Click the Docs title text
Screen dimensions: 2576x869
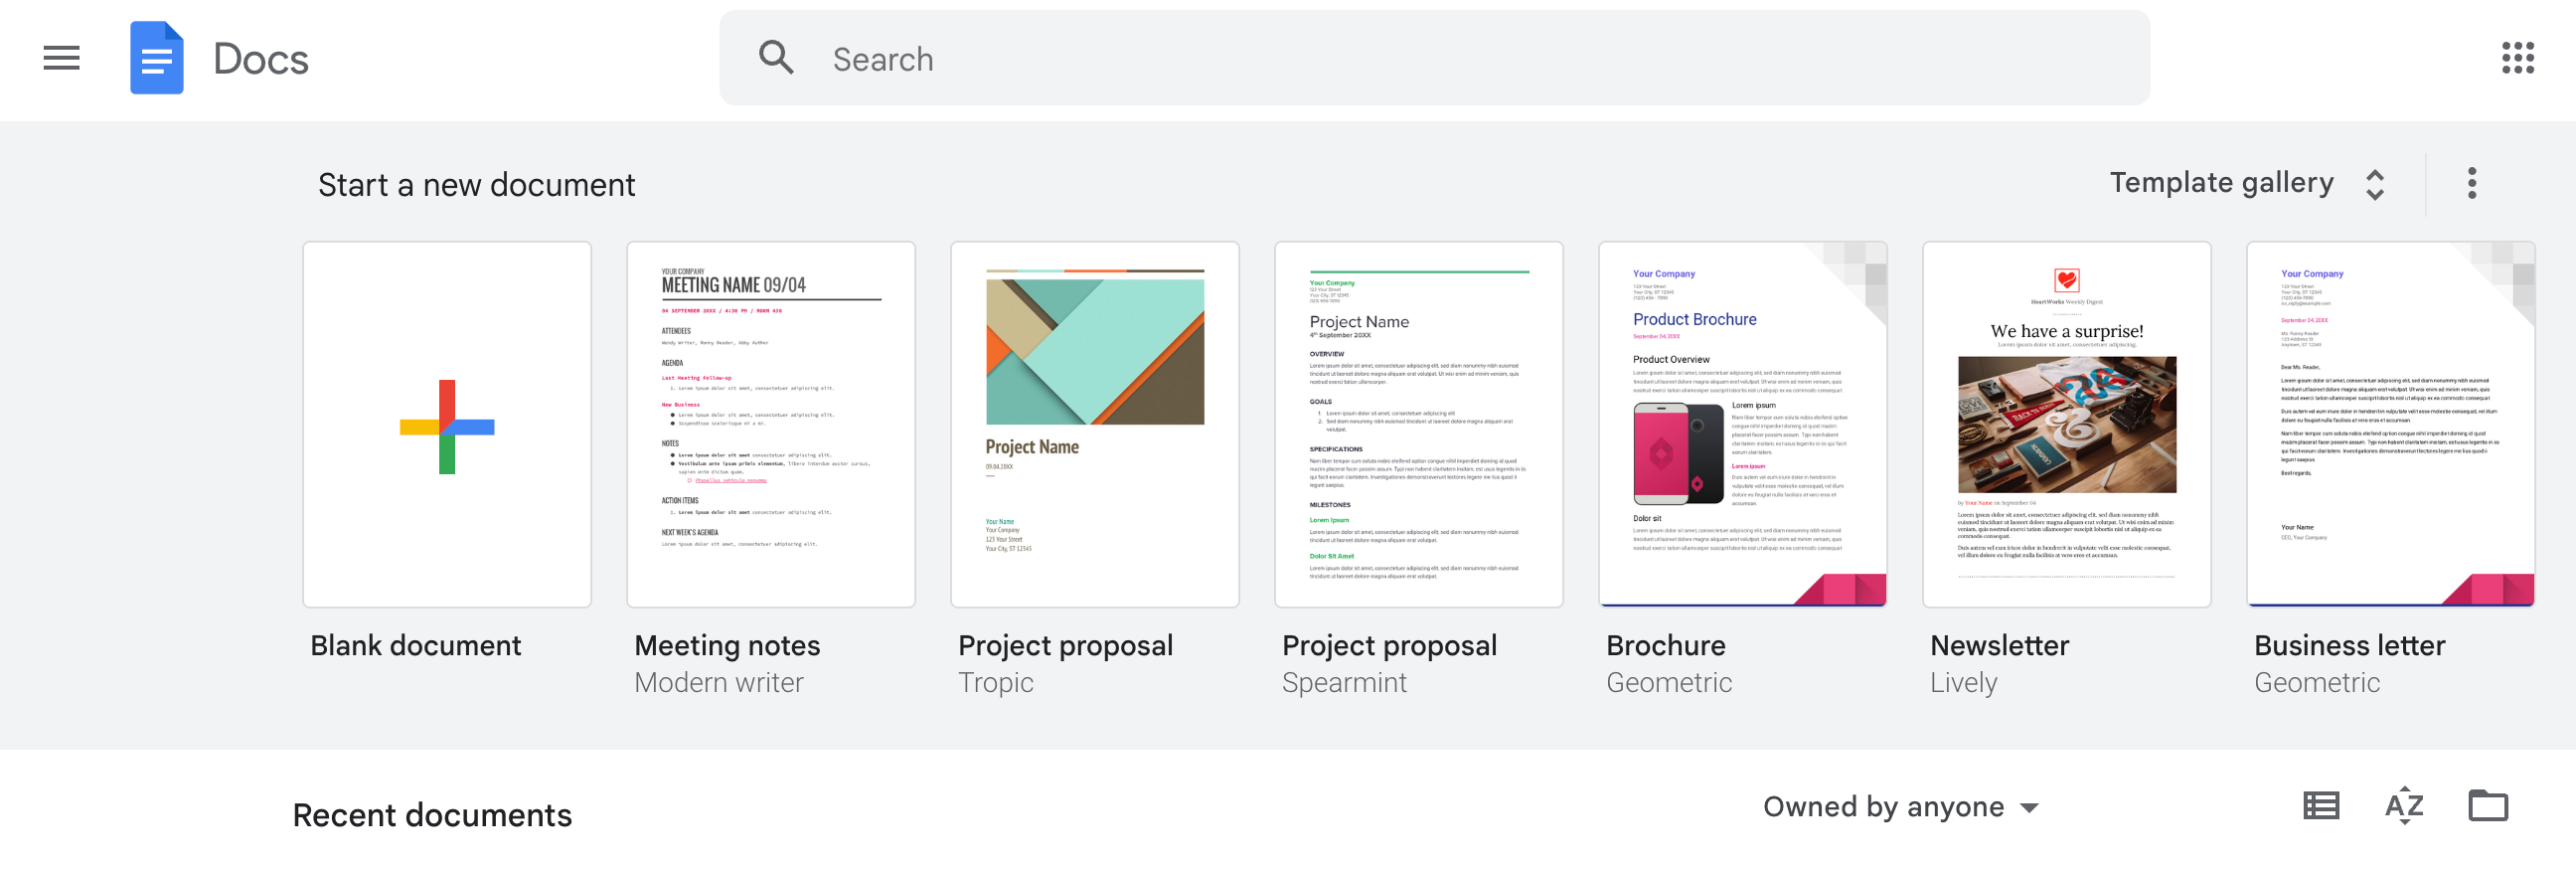click(x=261, y=59)
